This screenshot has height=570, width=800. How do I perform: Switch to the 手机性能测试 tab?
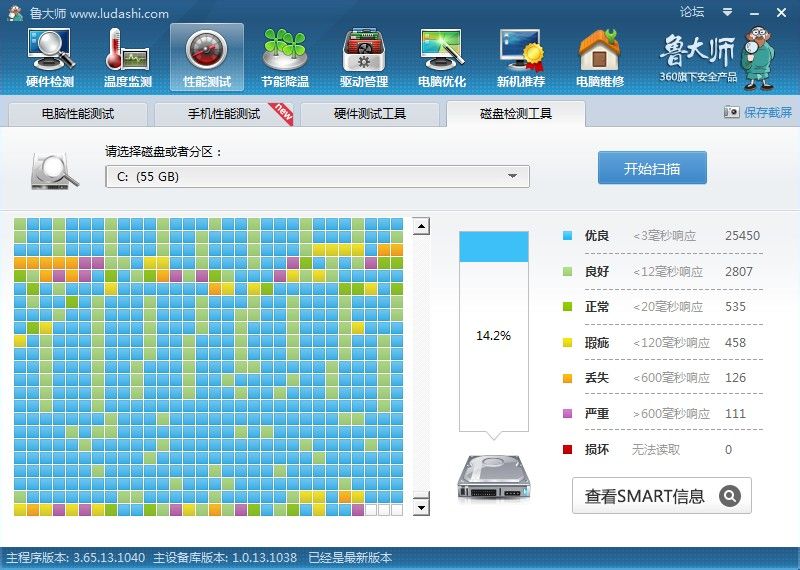coord(224,114)
